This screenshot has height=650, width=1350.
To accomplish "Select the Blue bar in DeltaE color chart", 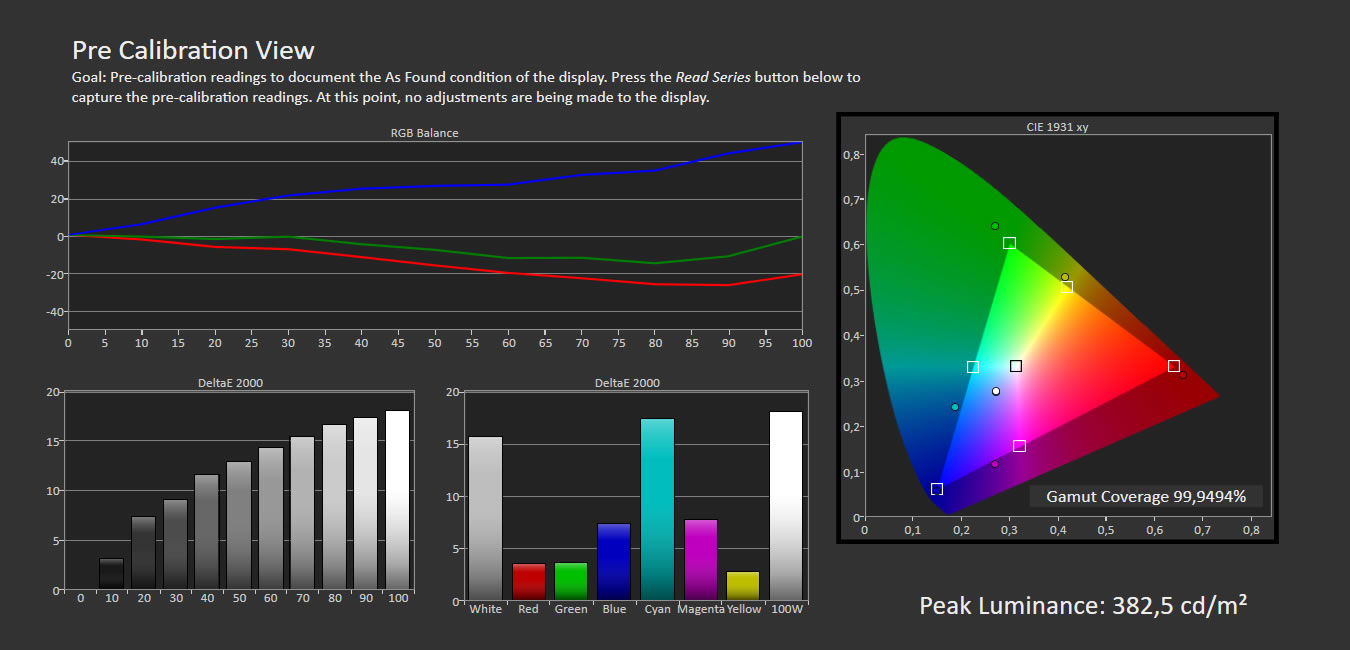I will (613, 561).
